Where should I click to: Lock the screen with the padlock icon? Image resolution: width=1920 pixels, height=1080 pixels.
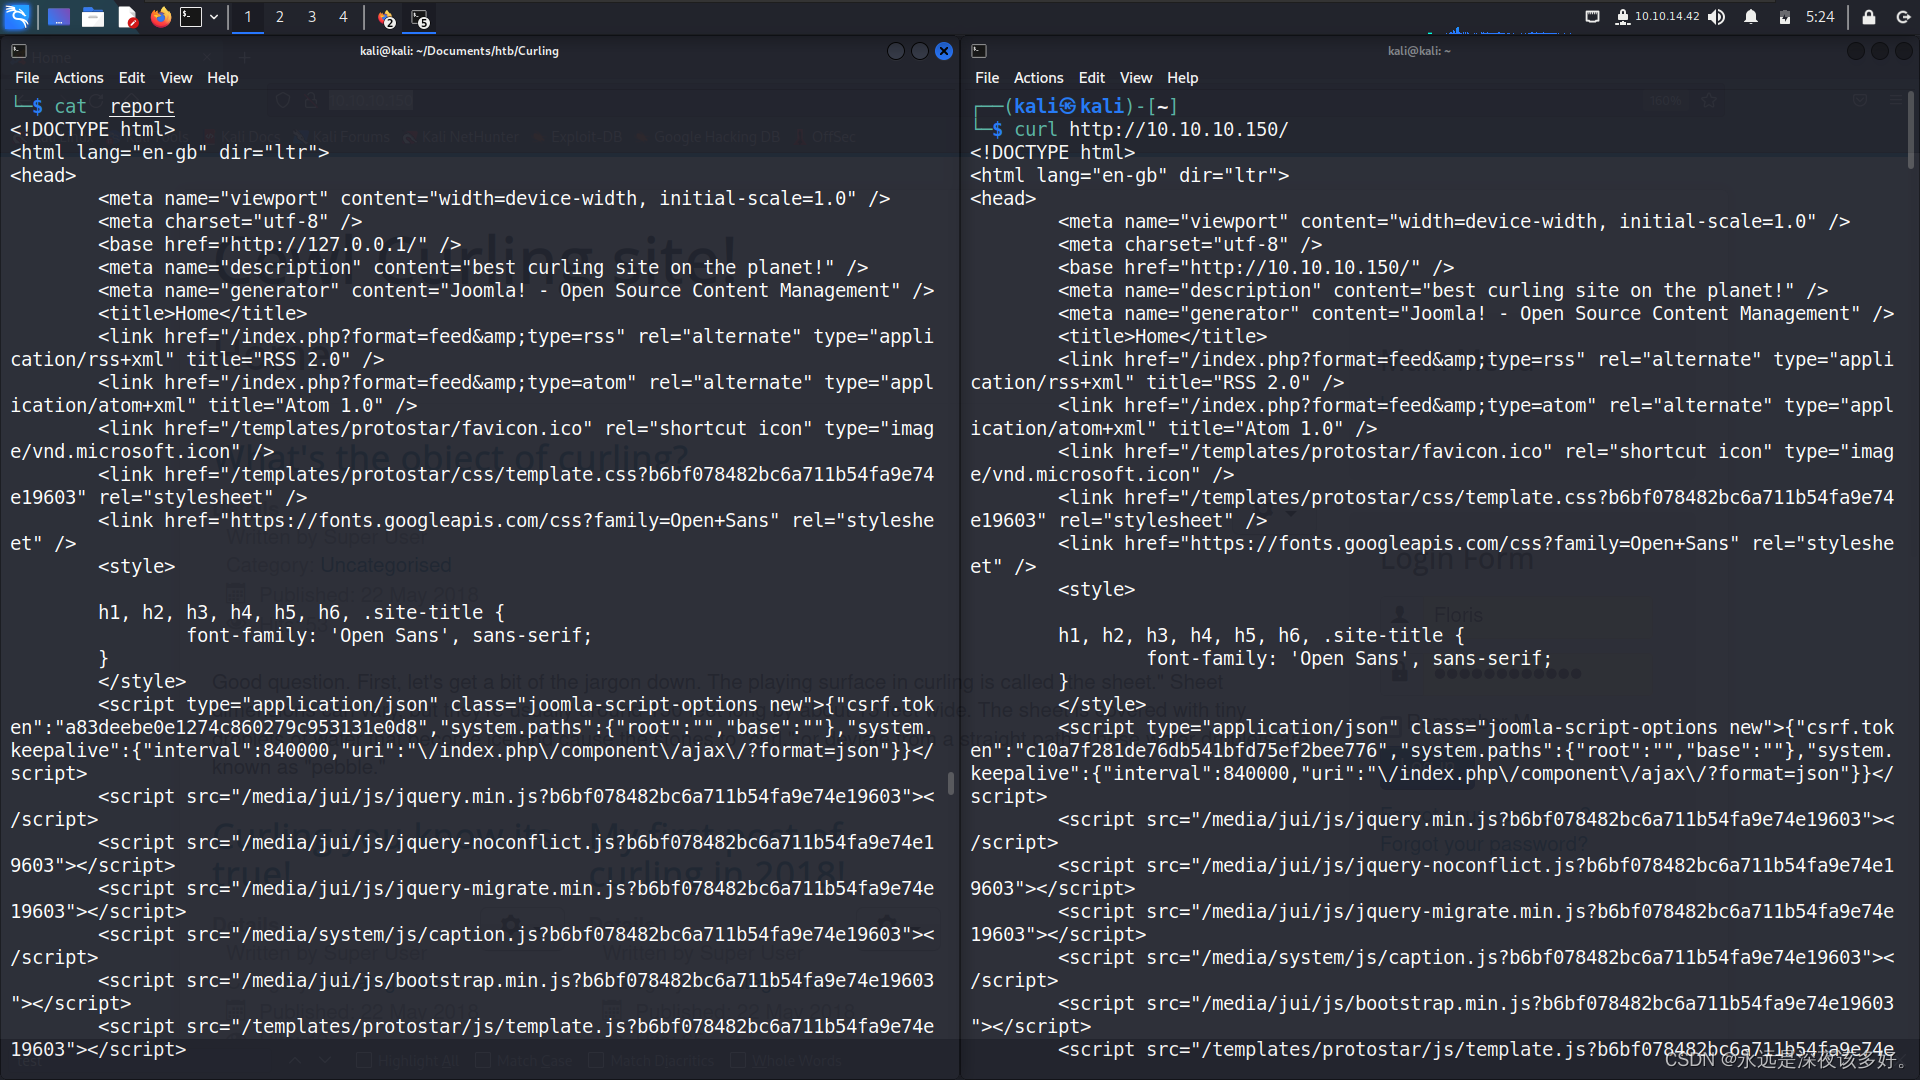click(1868, 17)
